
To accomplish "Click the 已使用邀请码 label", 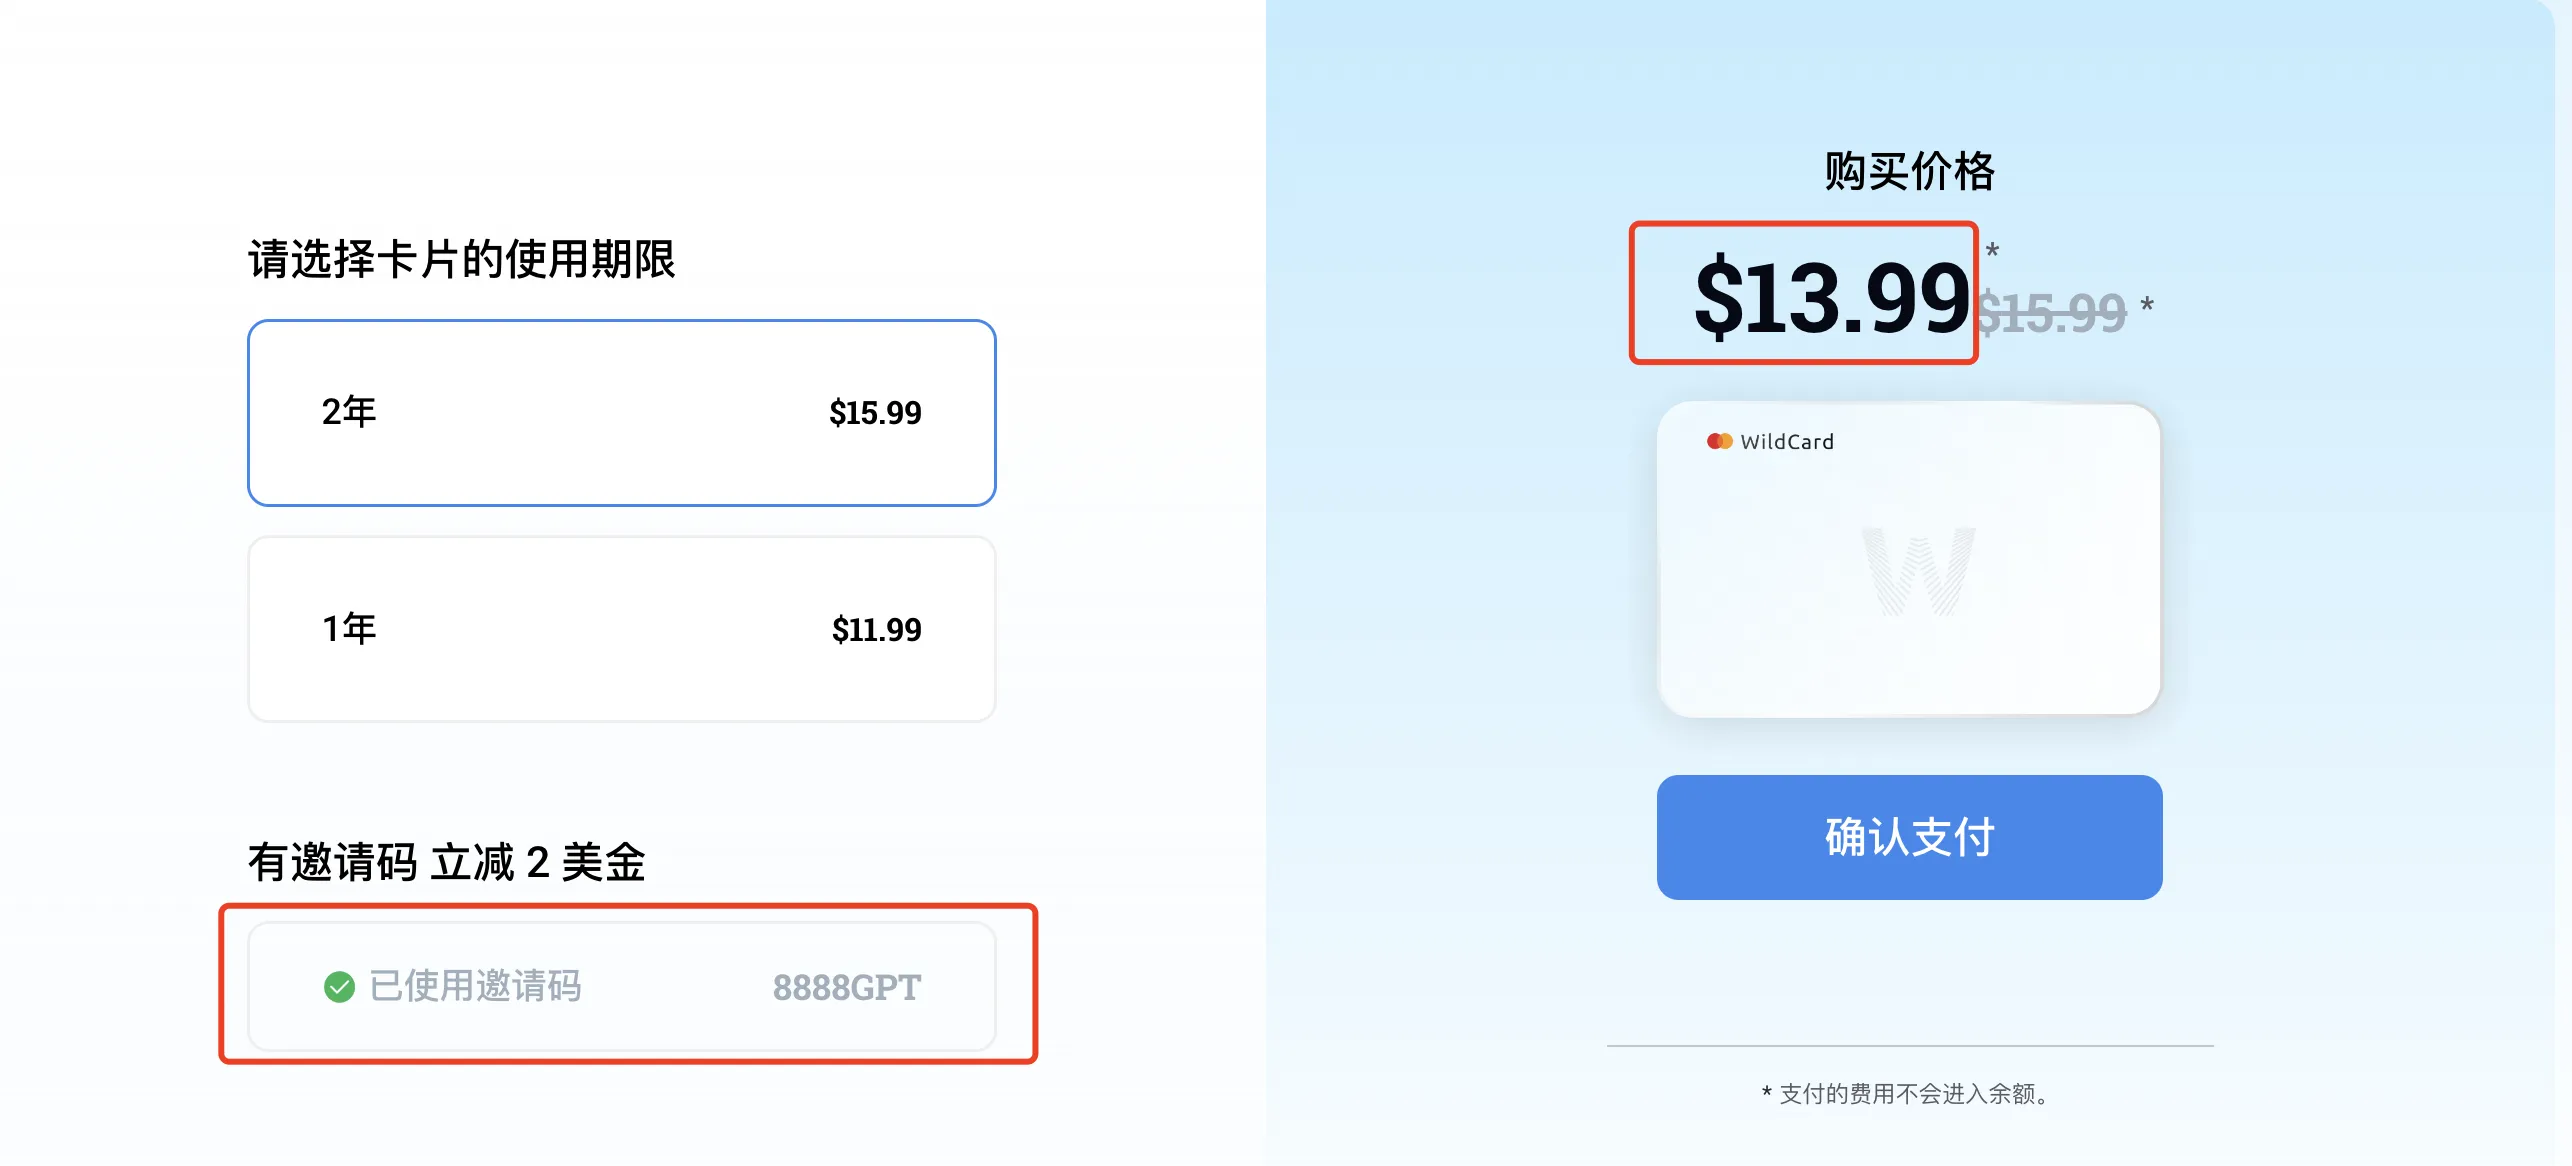I will pyautogui.click(x=476, y=986).
